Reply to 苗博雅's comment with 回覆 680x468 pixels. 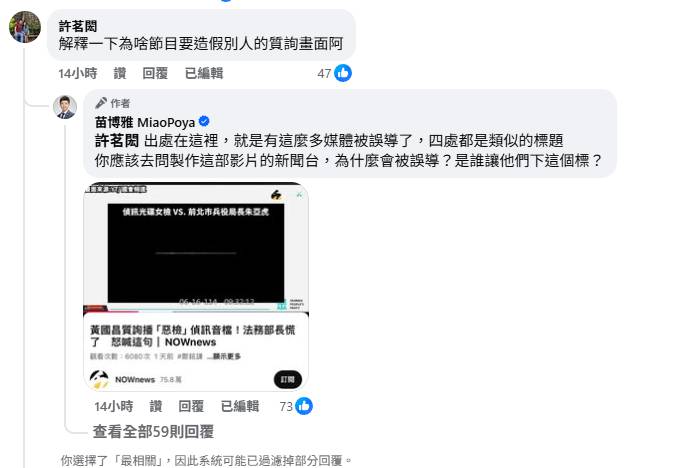(191, 406)
